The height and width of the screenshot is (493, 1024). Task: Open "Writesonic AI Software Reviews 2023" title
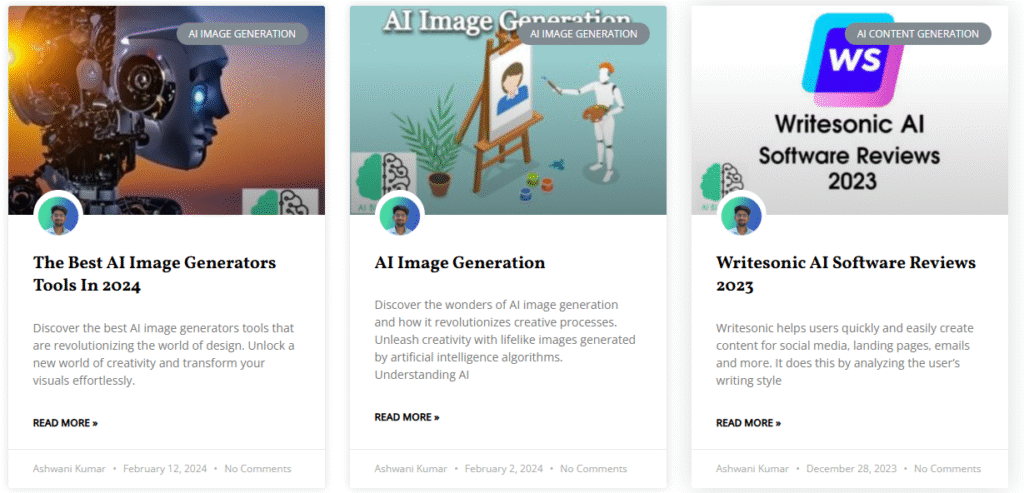845,274
